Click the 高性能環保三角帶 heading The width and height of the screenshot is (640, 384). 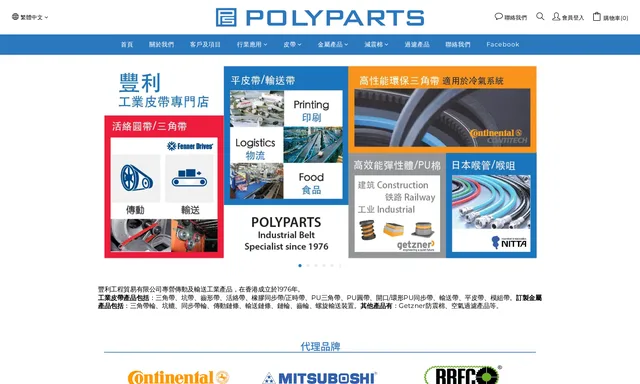pyautogui.click(x=399, y=80)
